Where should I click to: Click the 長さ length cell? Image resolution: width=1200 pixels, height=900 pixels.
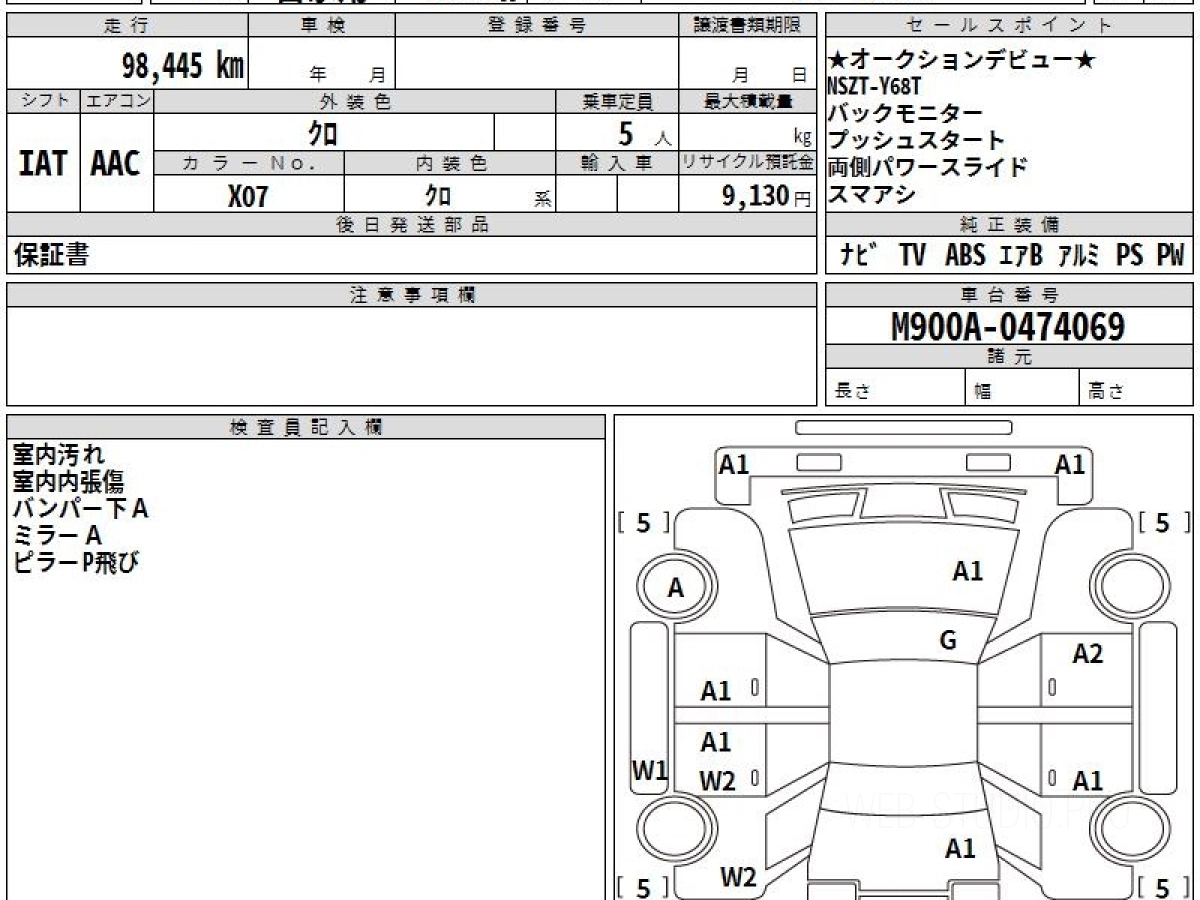896,388
